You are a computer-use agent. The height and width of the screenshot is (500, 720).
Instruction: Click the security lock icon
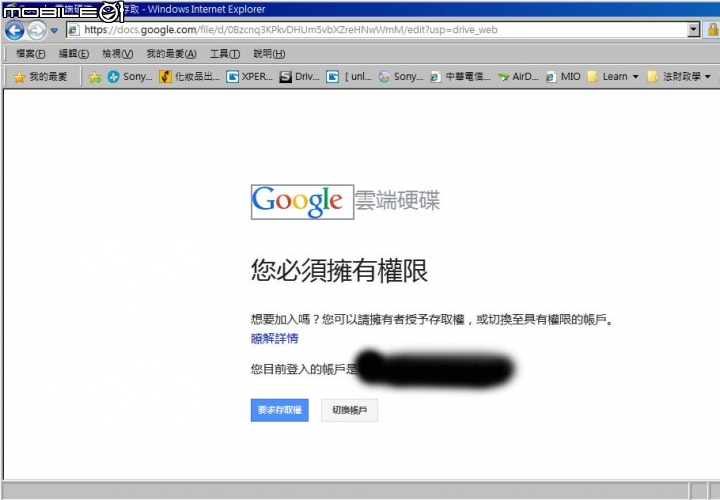[x=712, y=30]
